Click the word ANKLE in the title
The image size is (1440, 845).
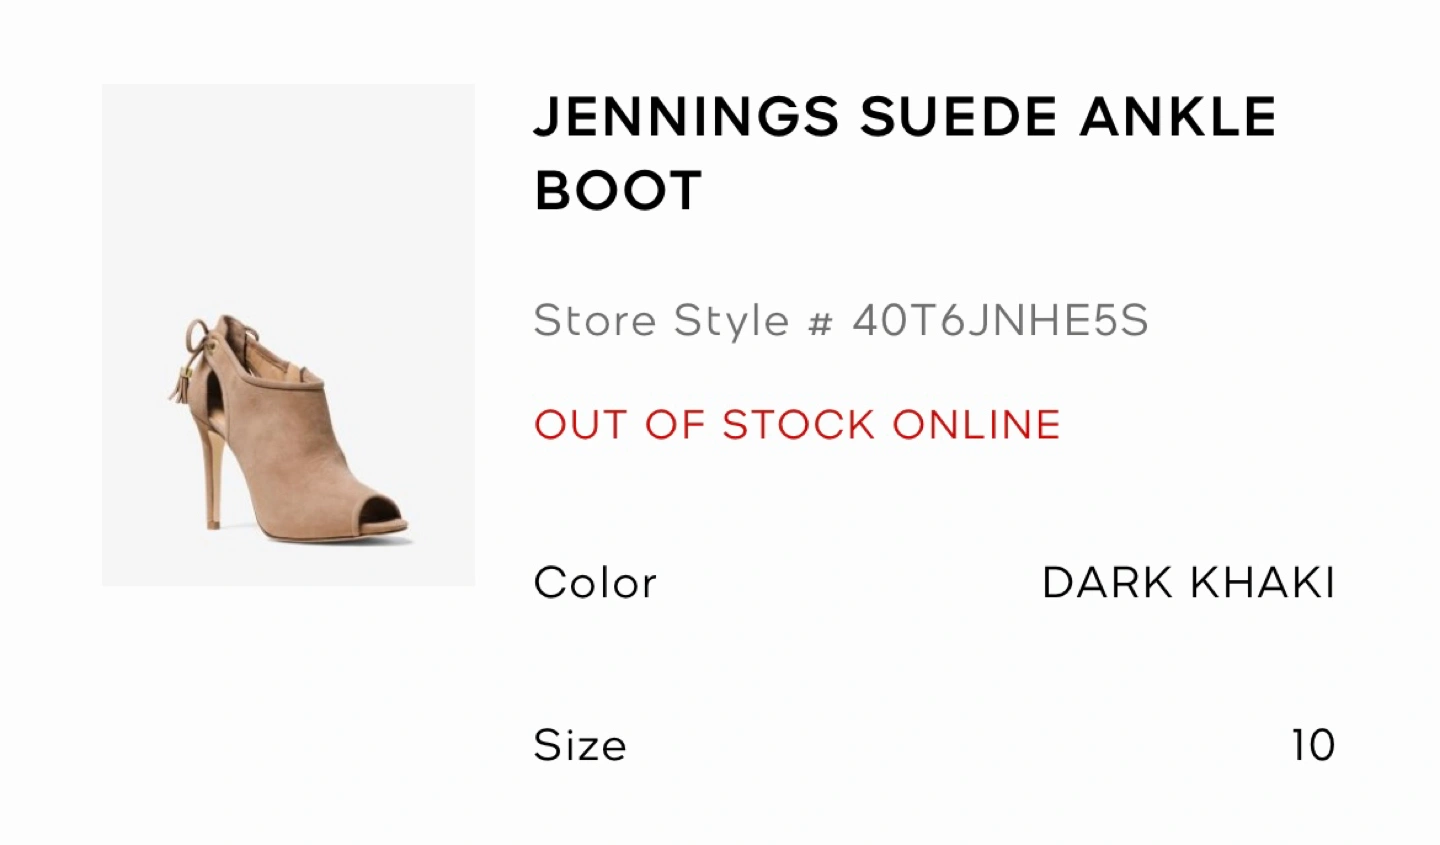[1178, 117]
